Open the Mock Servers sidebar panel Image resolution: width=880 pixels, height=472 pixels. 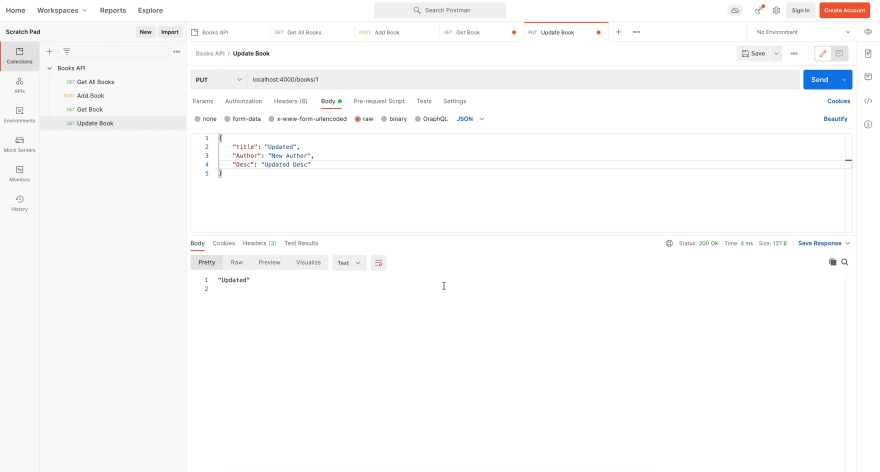tap(20, 144)
